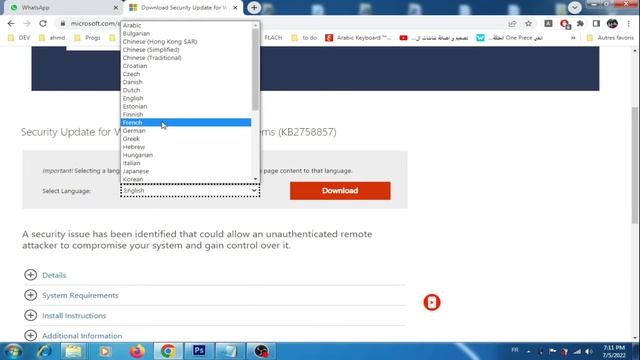Choose Chinese (Hong Kong SAR) option
This screenshot has height=360, width=640.
coord(186,42)
